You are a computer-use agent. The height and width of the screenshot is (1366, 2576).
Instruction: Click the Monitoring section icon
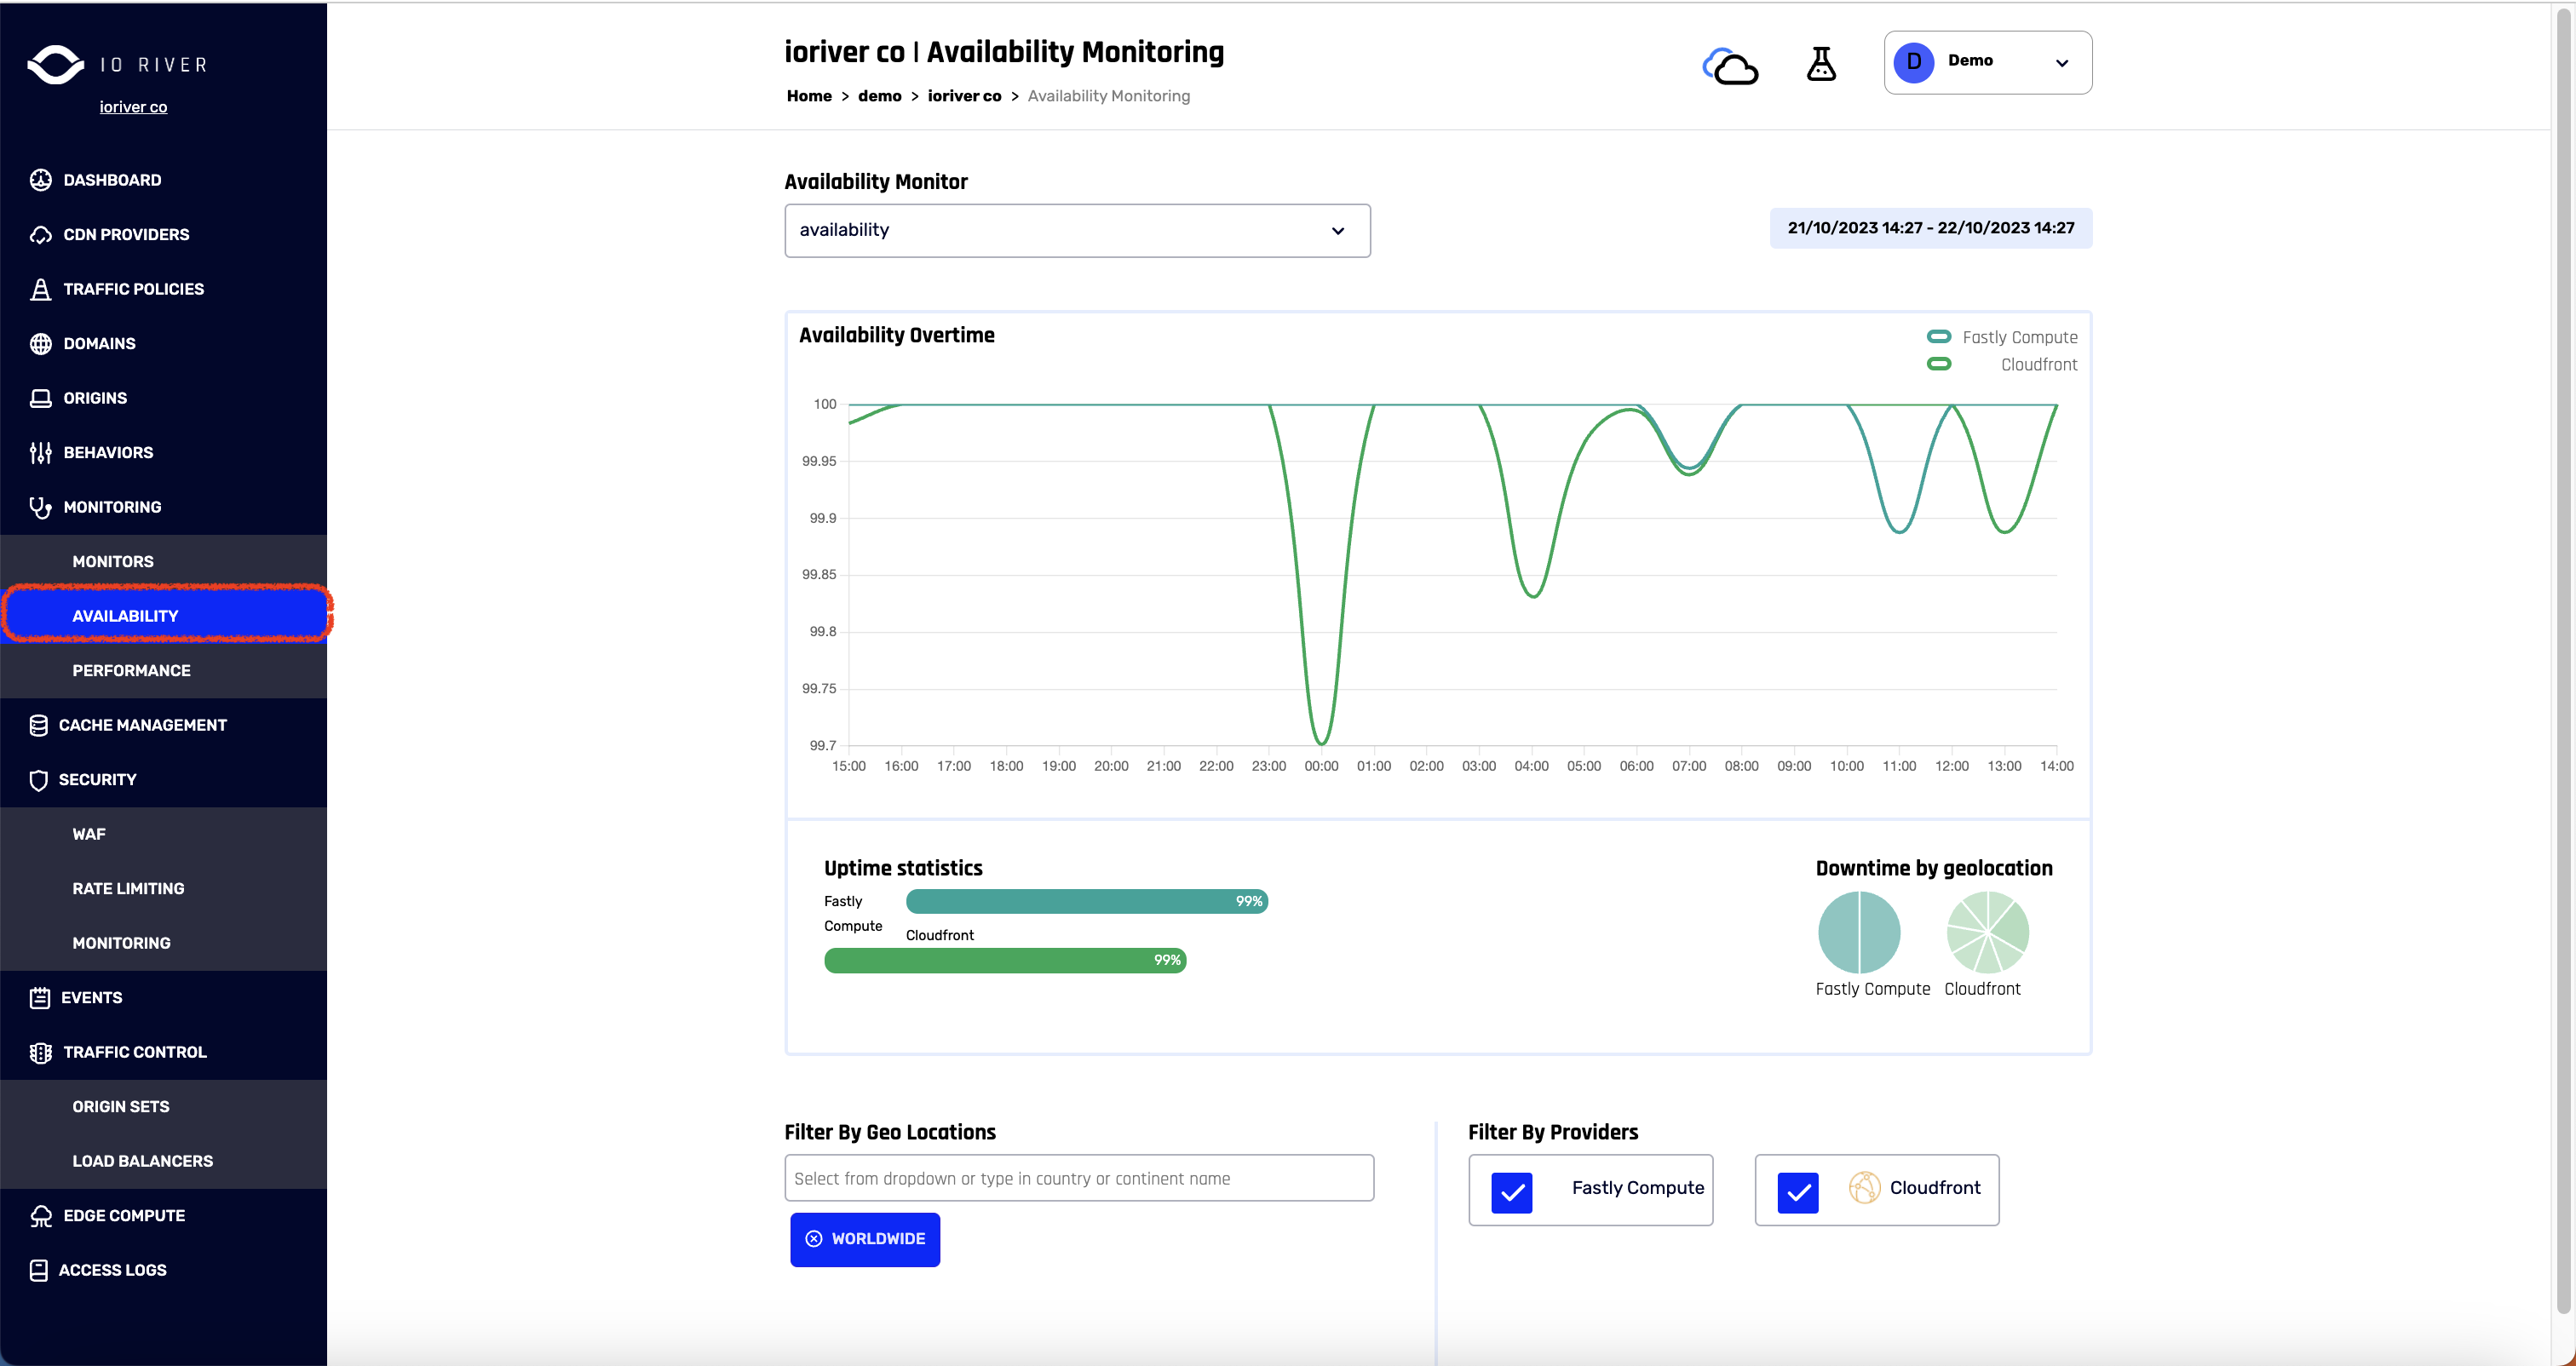point(37,506)
